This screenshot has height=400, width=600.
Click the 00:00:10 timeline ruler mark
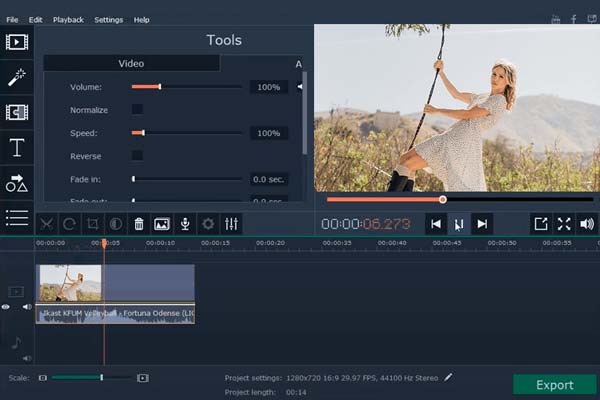160,243
